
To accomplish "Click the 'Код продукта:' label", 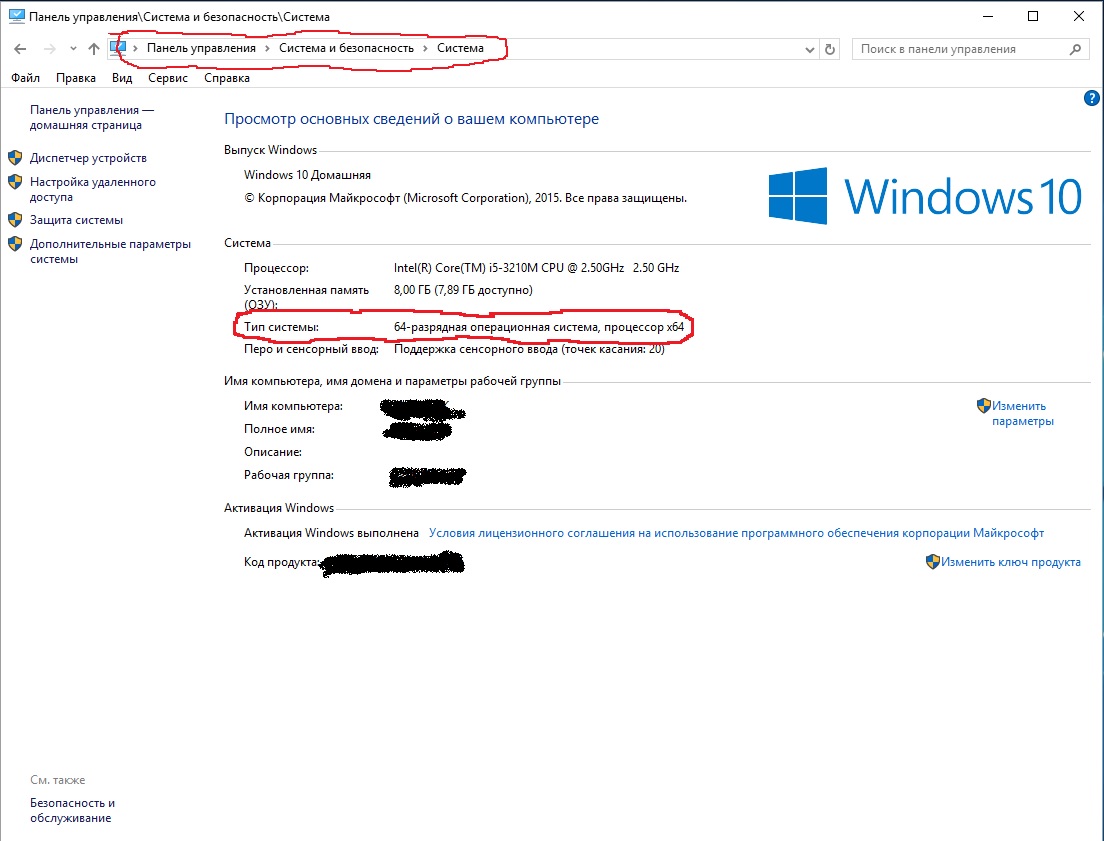I will pyautogui.click(x=281, y=562).
